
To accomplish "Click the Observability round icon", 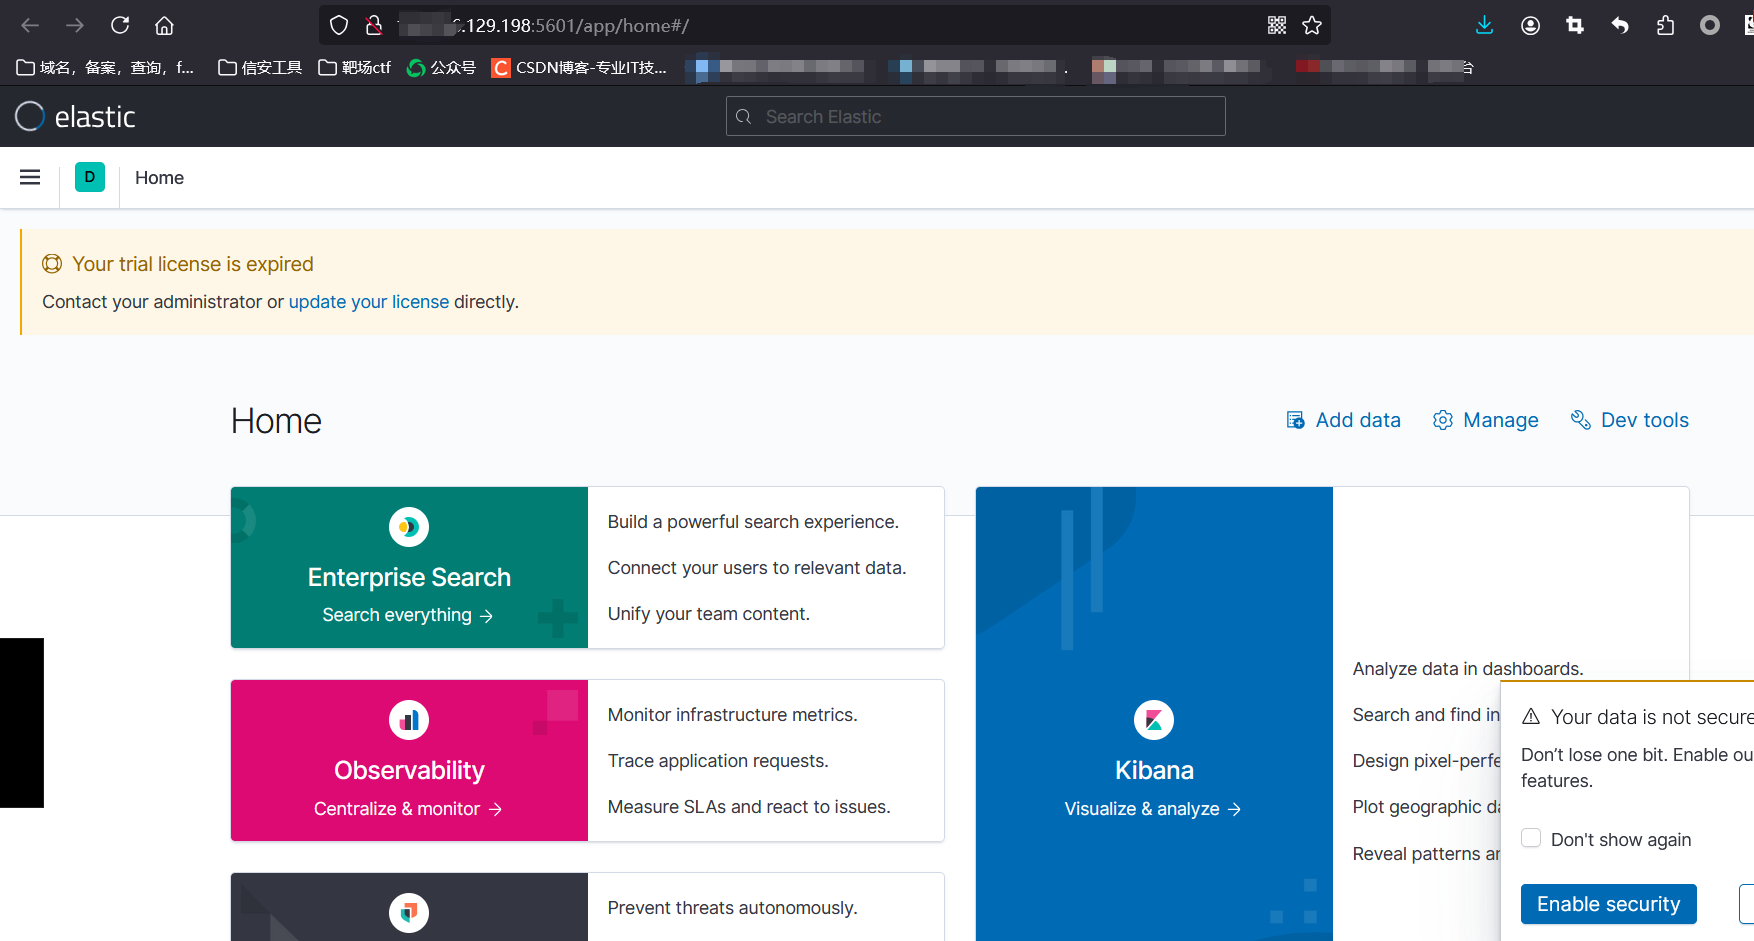I will pos(409,720).
